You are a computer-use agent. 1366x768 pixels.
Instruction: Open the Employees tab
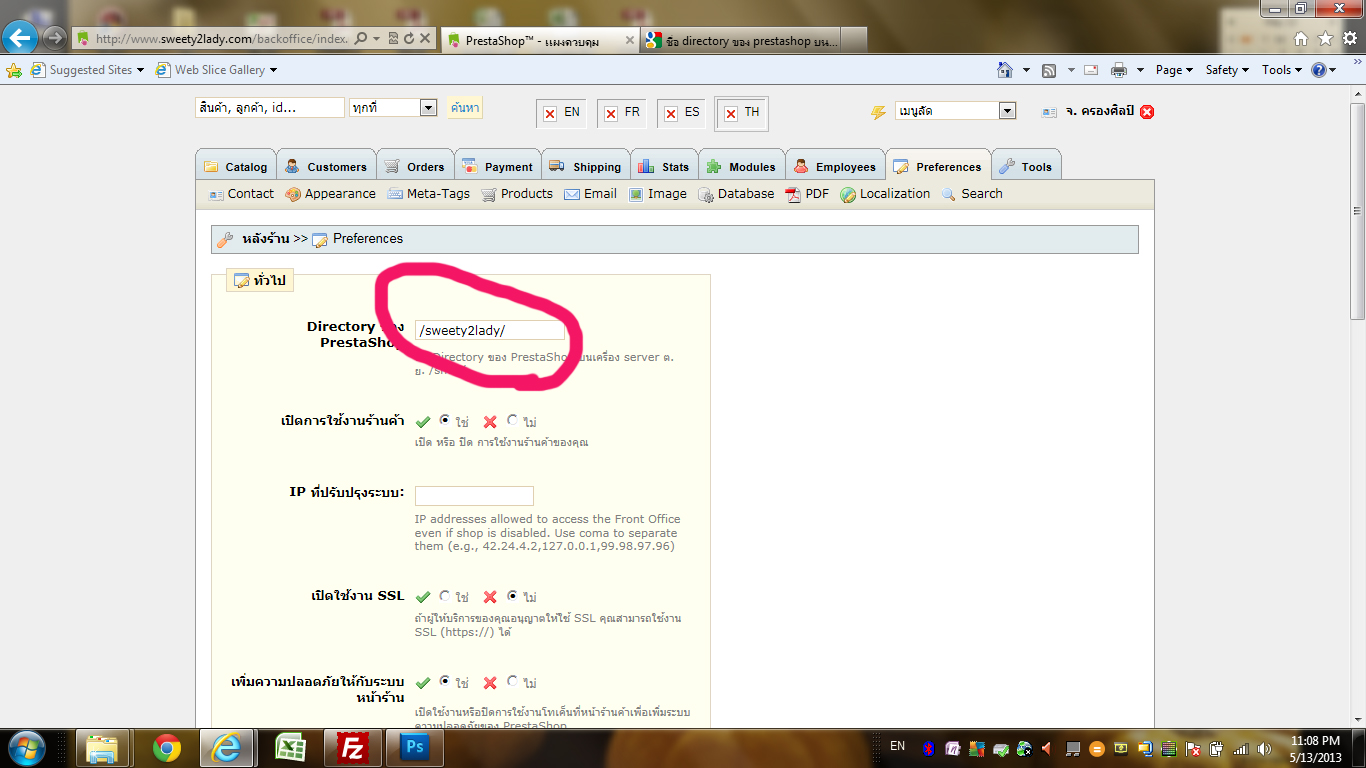tap(835, 166)
